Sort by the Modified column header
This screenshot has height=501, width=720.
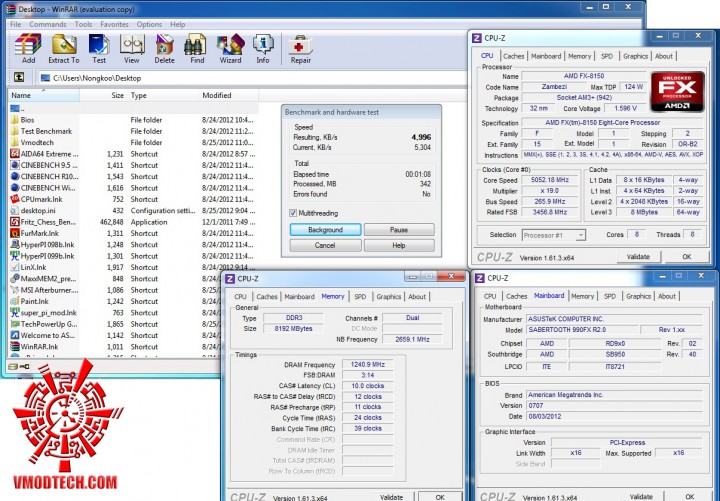(x=228, y=95)
